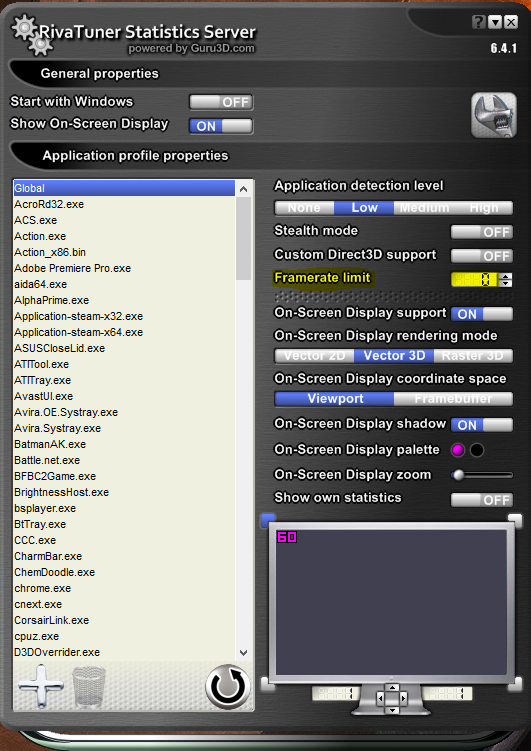Add a new application profile with plus icon
Screen dimensions: 531x751
pyautogui.click(x=41, y=686)
